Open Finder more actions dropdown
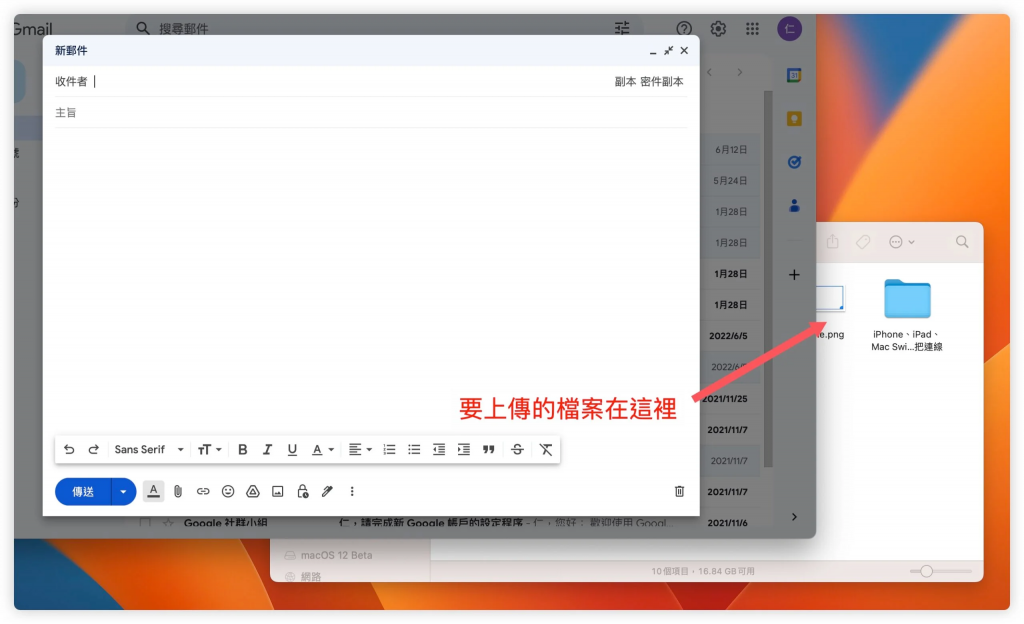 click(902, 242)
